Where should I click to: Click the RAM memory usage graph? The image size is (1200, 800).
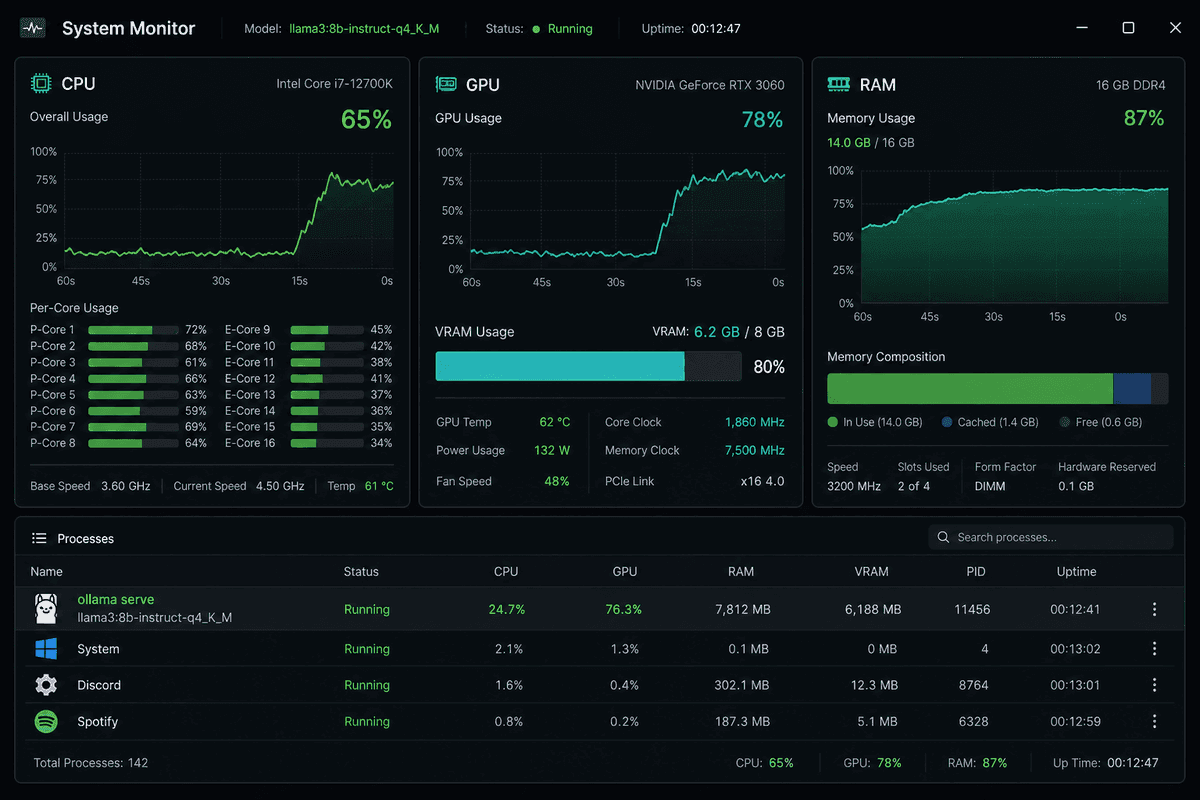(x=1014, y=237)
